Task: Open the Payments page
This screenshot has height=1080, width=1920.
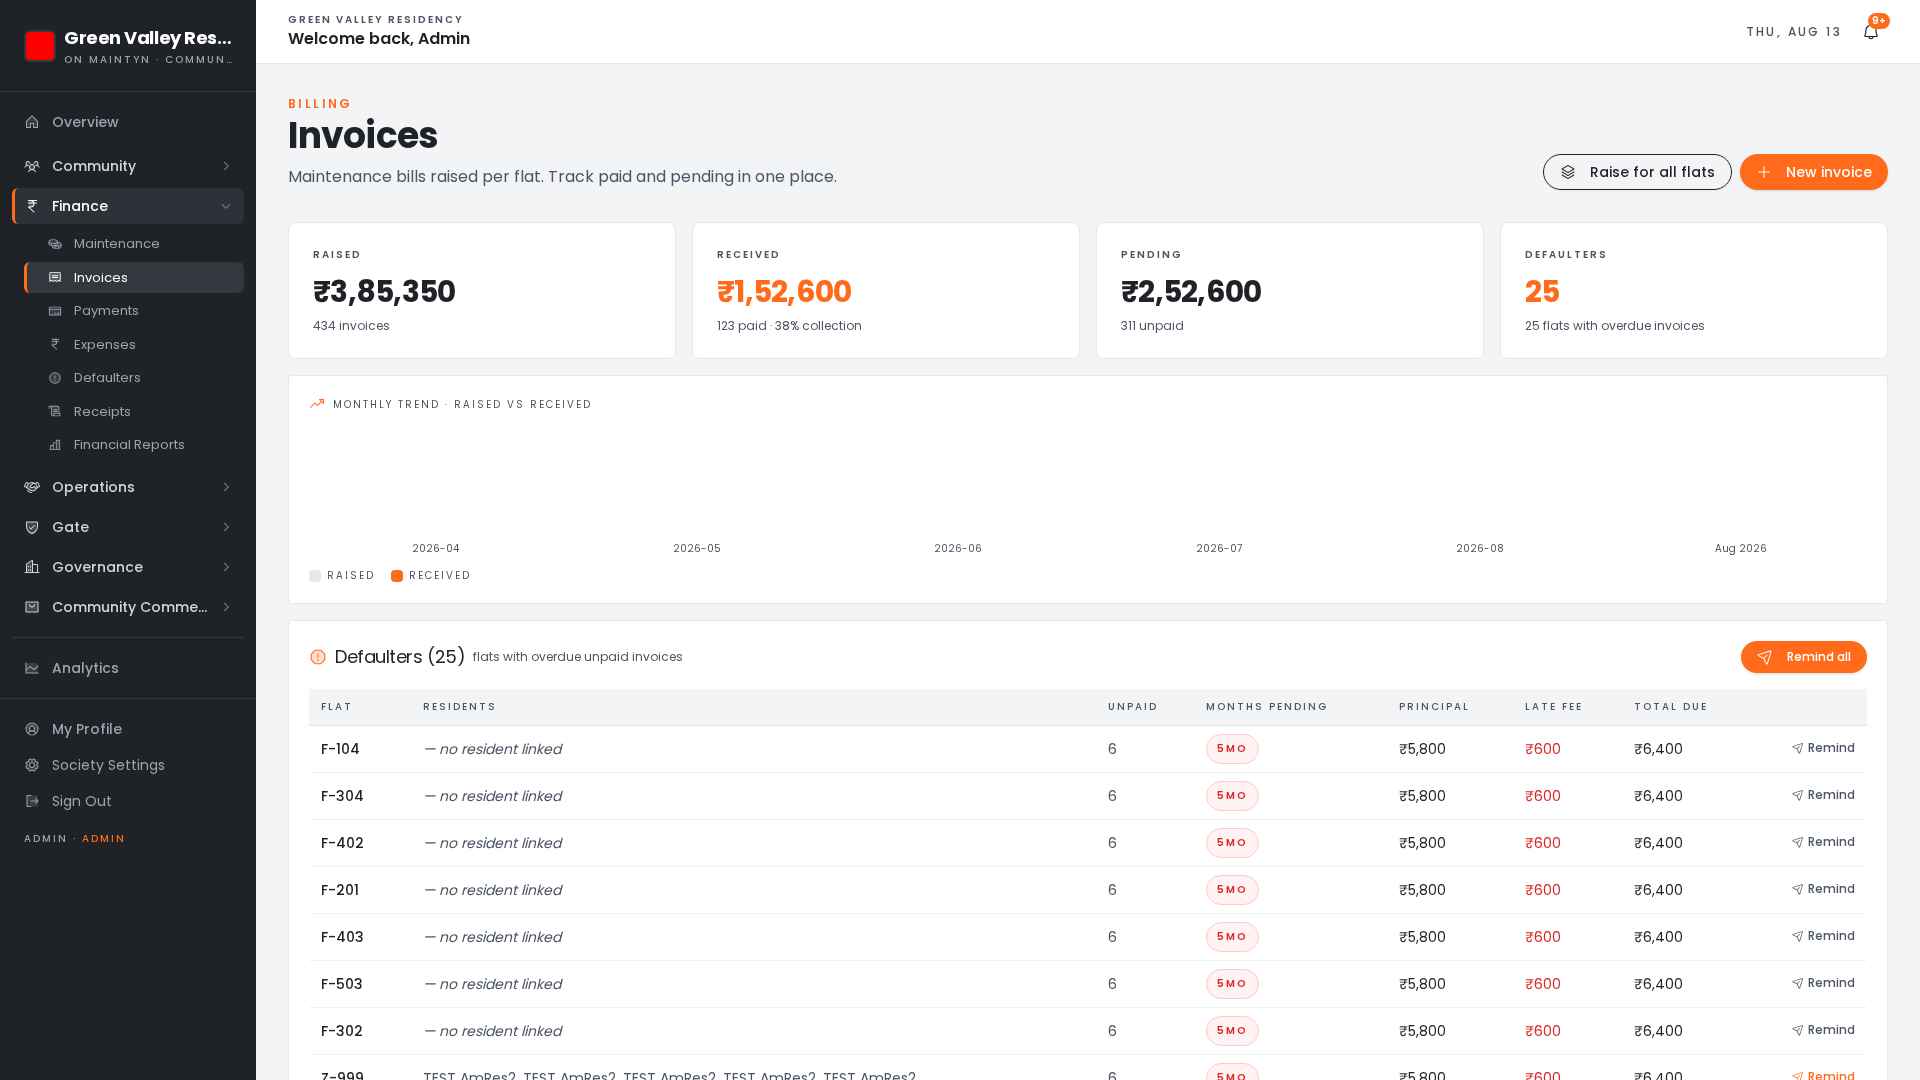Action: 134,311
